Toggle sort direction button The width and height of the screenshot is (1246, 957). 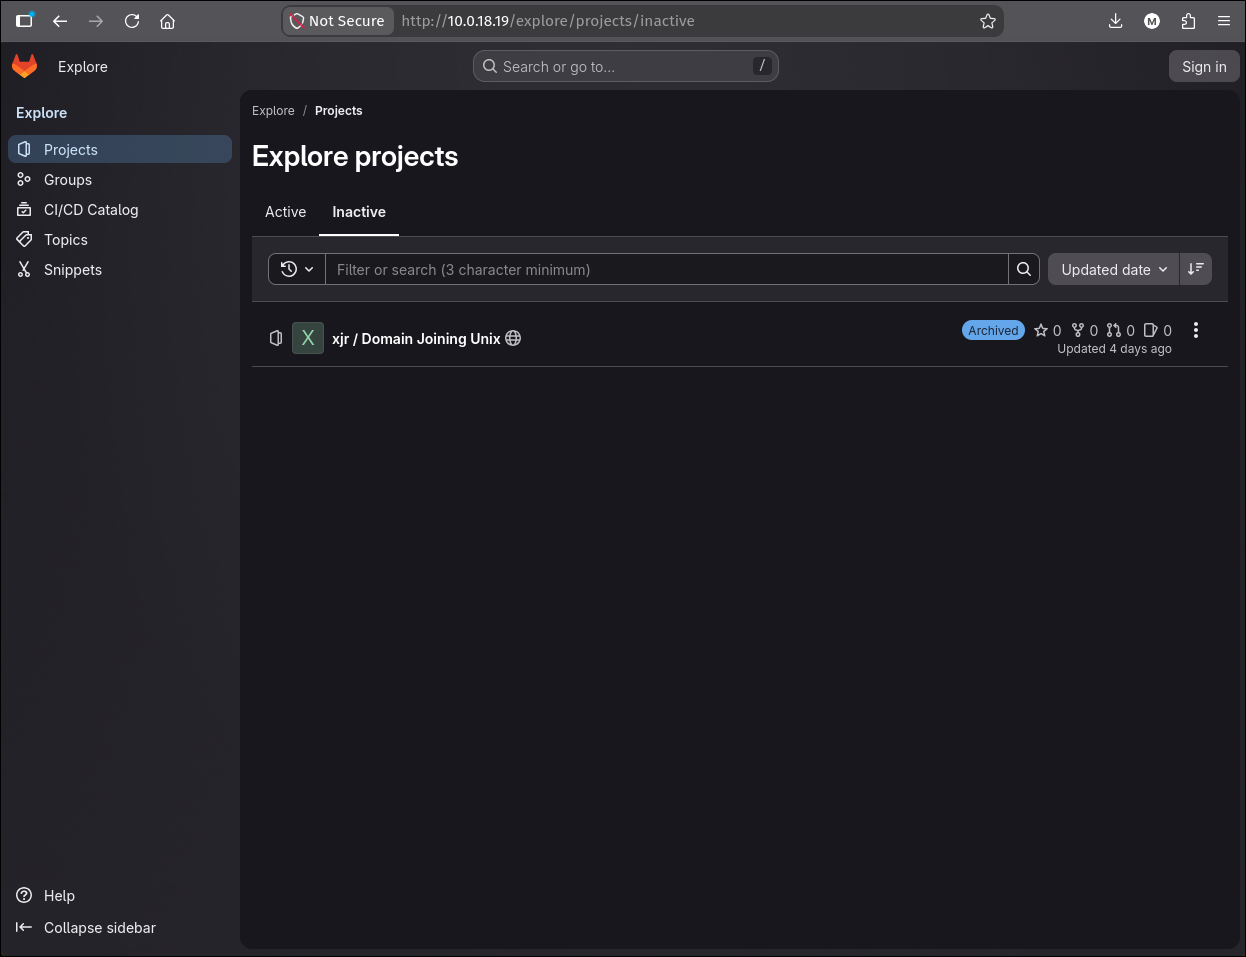pos(1196,269)
